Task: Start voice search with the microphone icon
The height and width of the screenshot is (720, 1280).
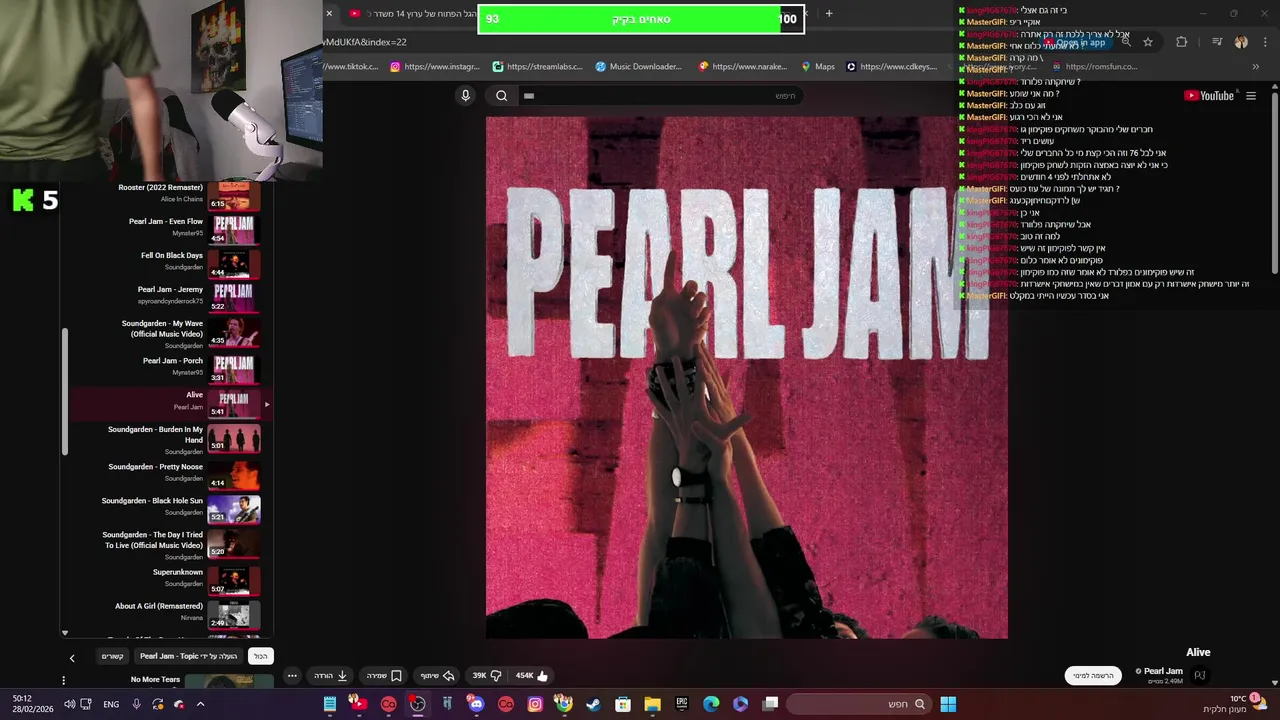Action: point(465,96)
